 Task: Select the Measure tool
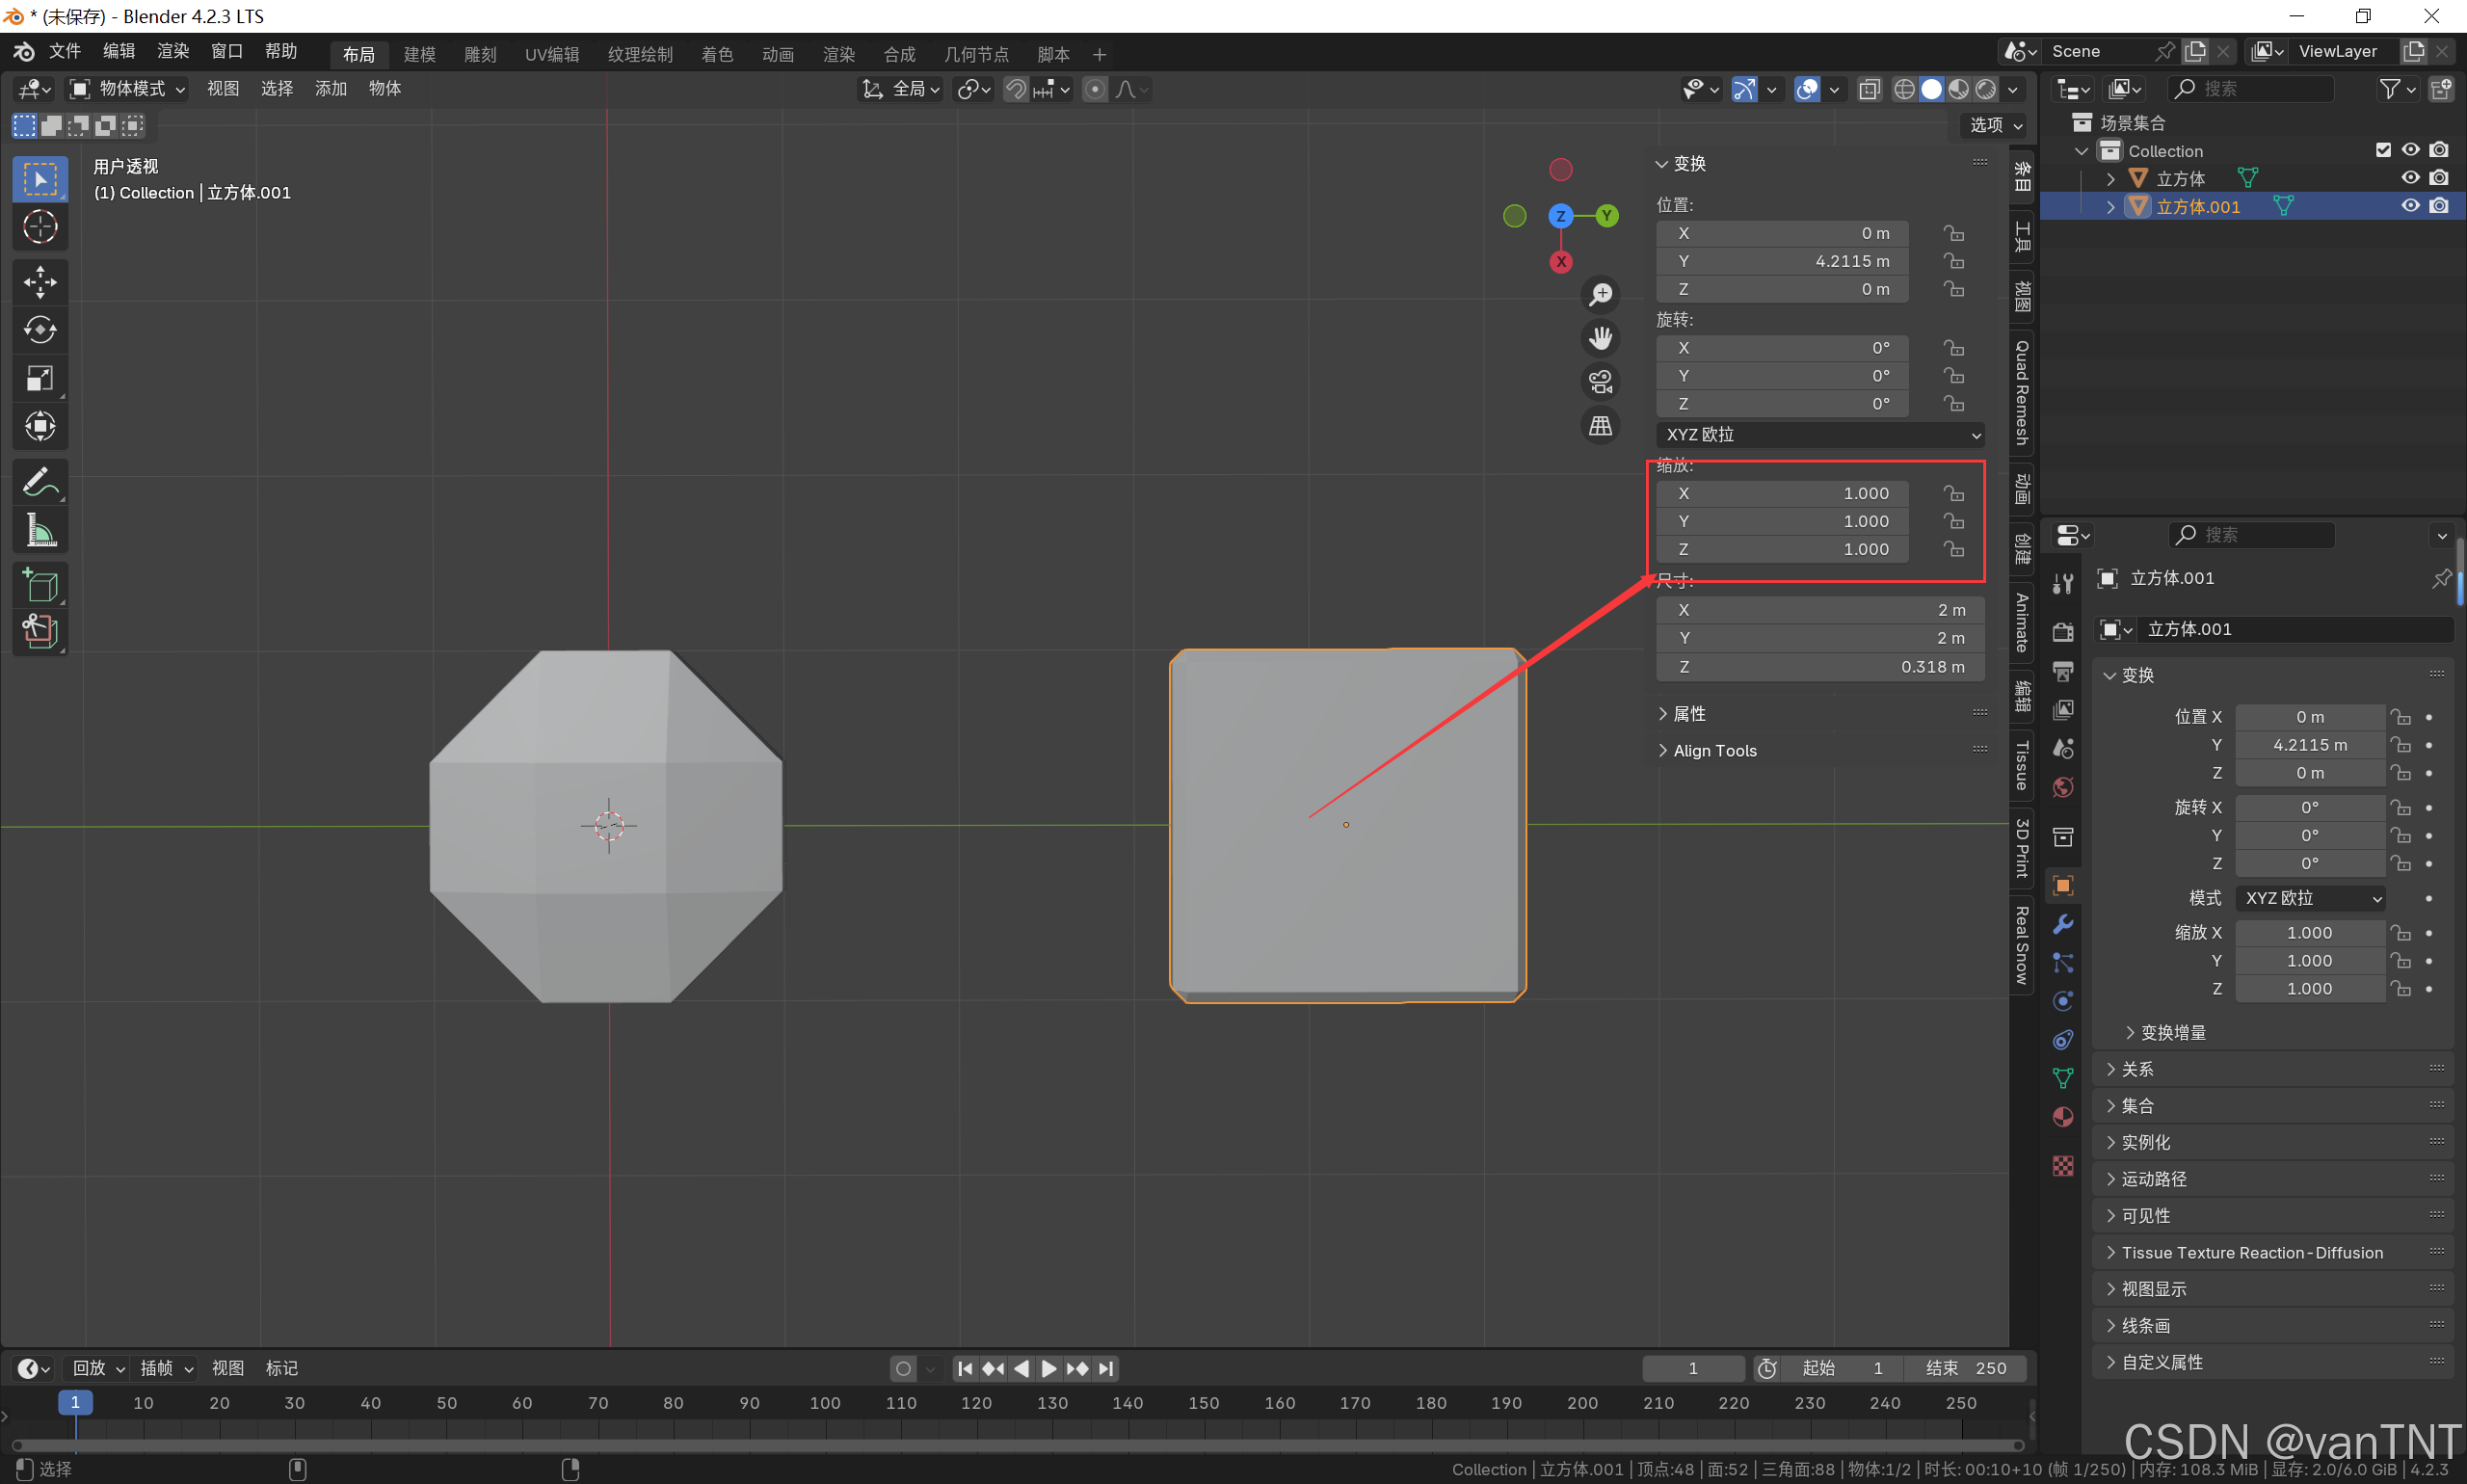pyautogui.click(x=40, y=531)
